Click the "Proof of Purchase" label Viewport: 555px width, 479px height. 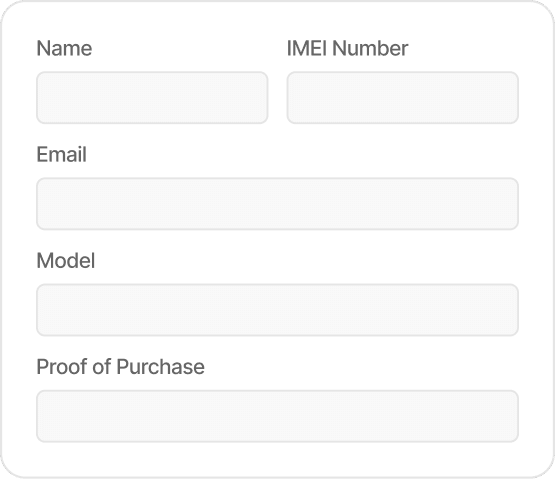[121, 367]
